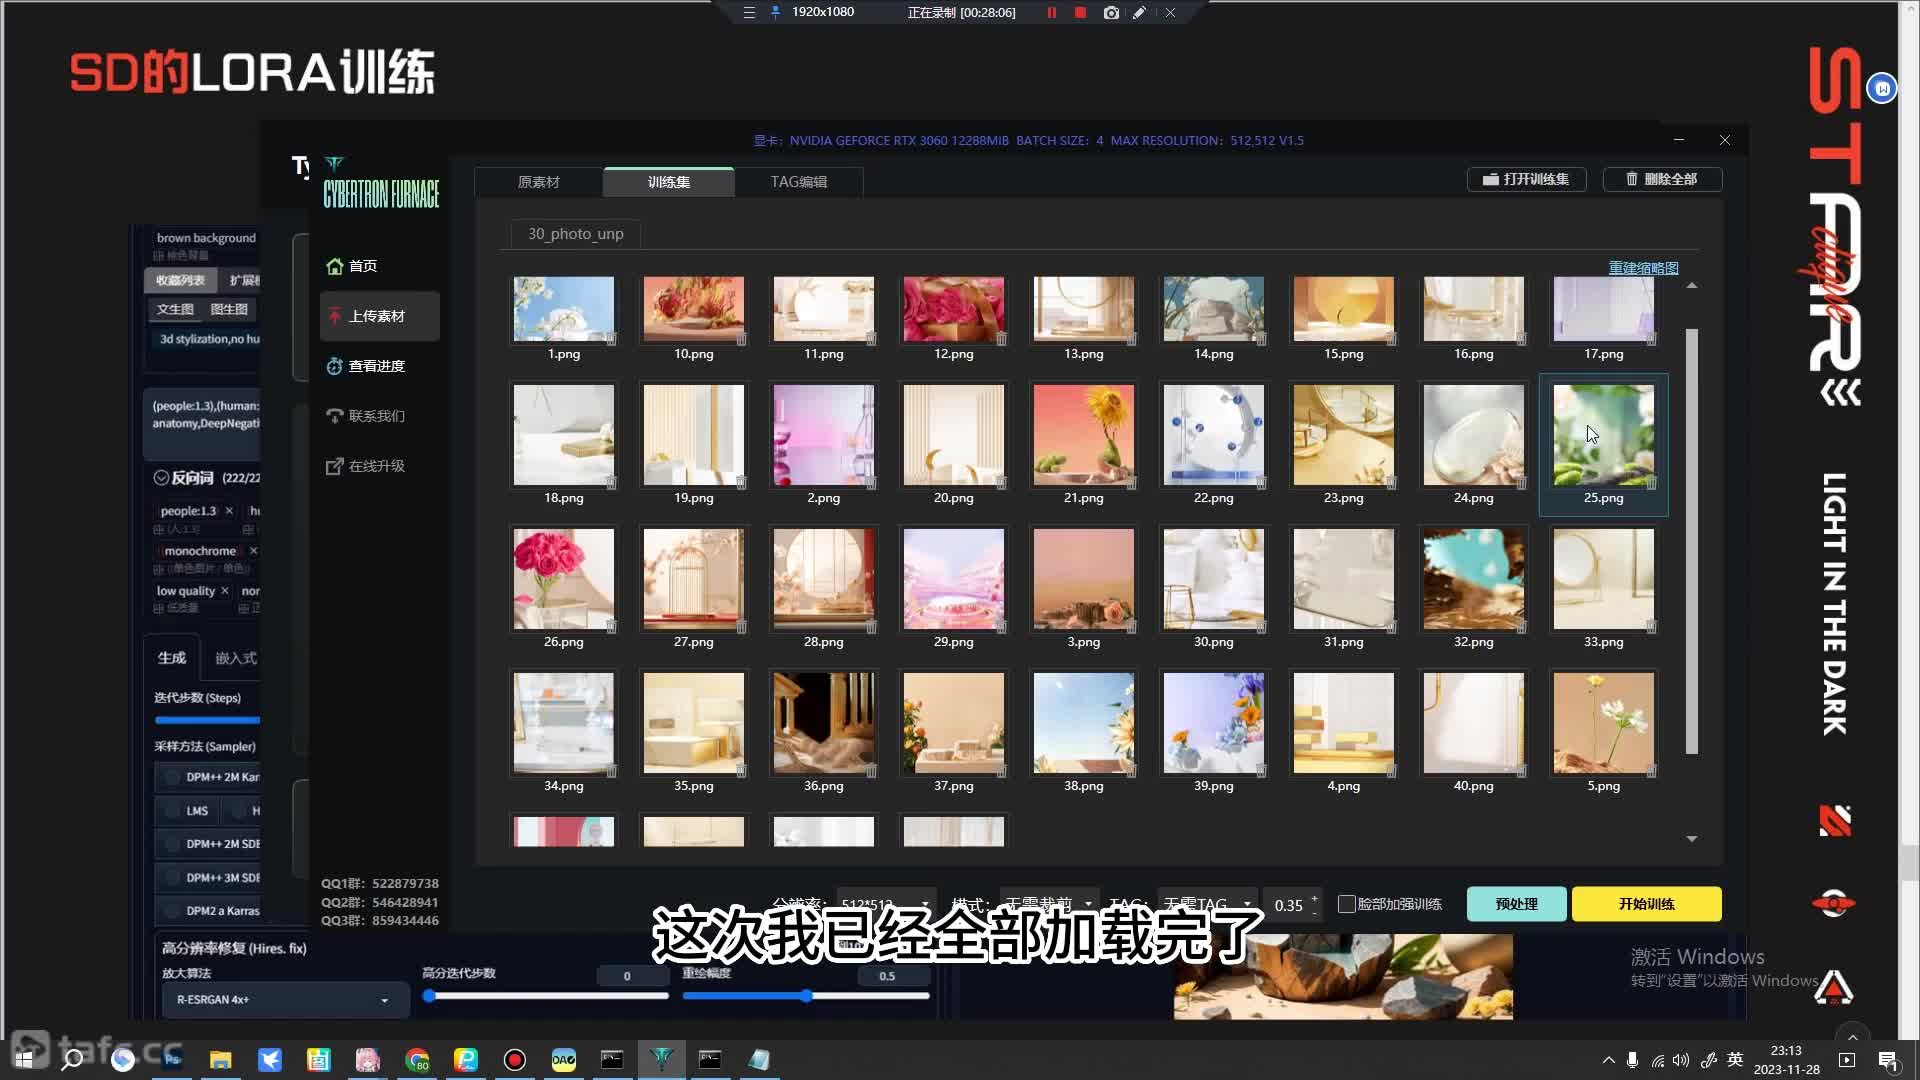Switch to the 原素材 tab

click(x=539, y=182)
